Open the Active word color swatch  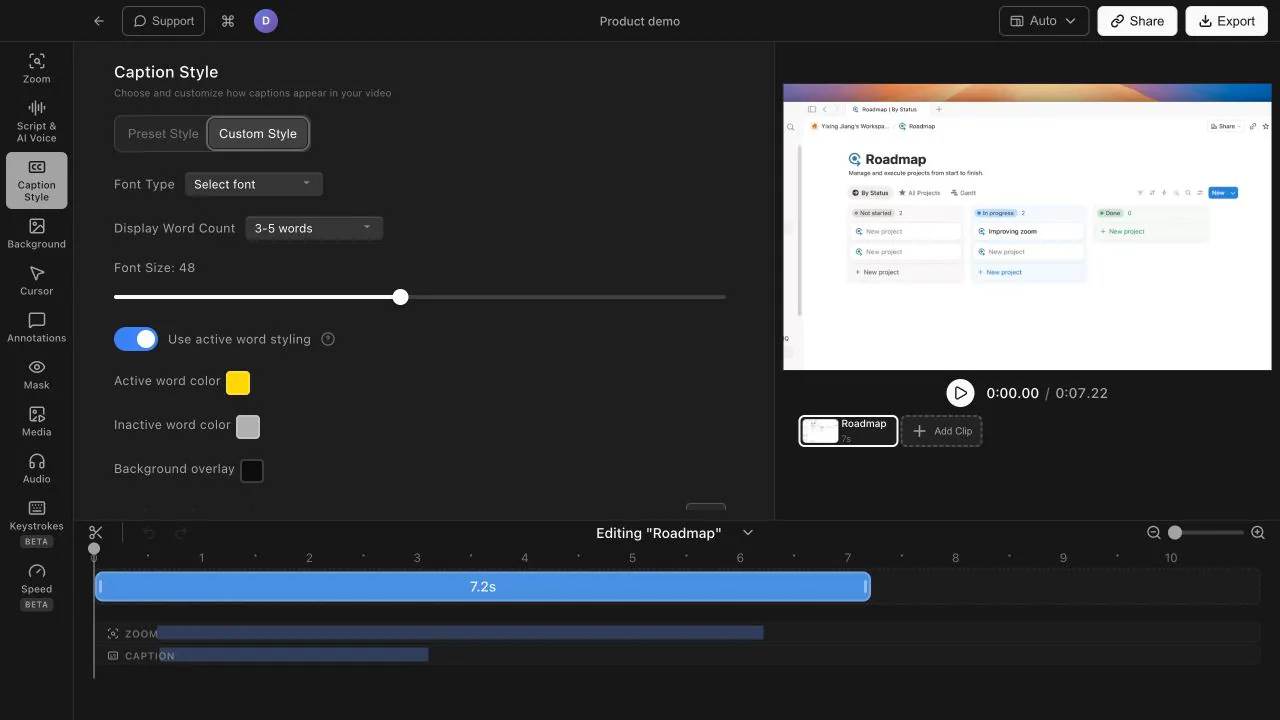[238, 382]
